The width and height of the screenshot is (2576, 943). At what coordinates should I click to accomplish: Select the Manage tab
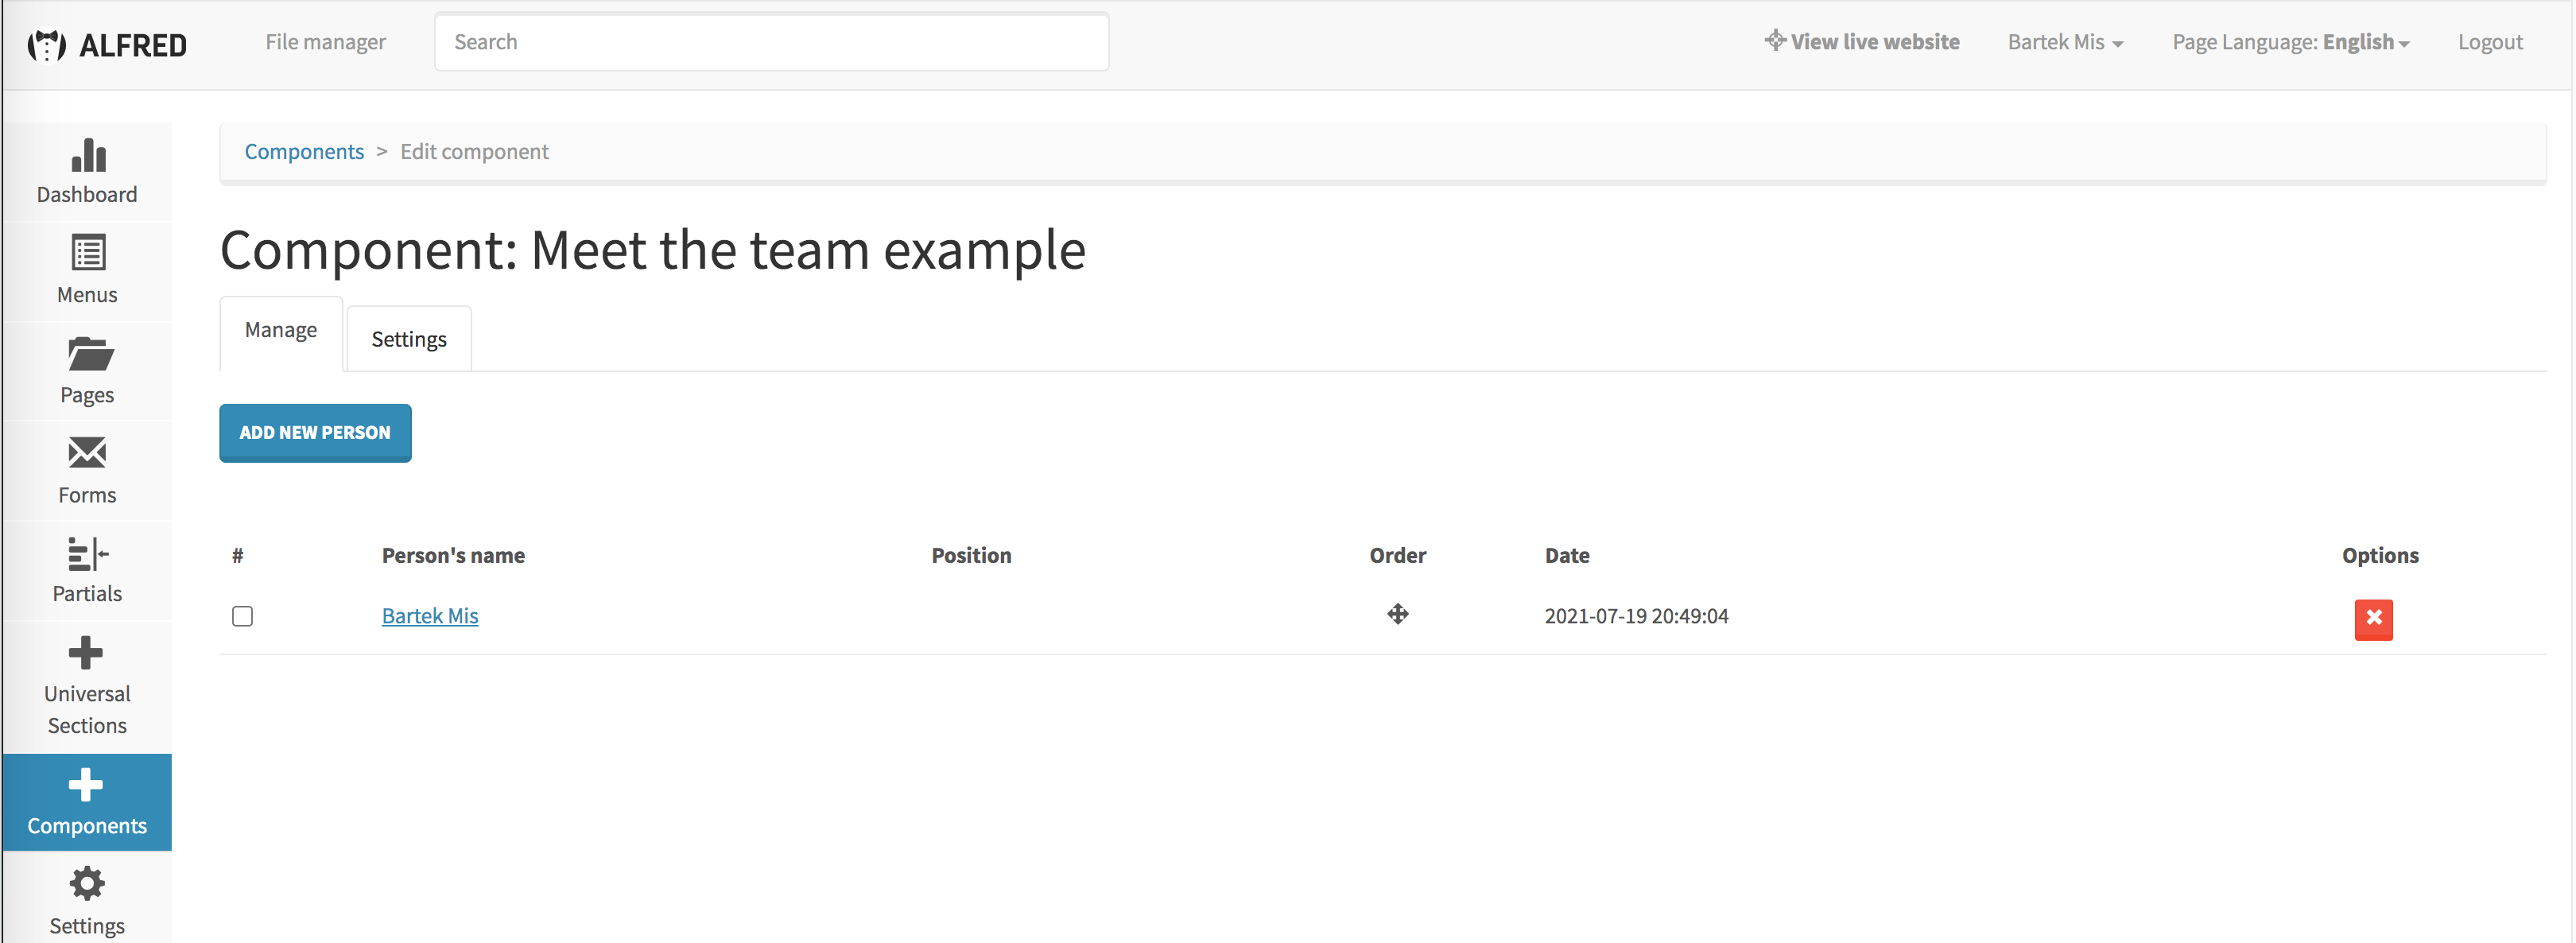pos(280,330)
